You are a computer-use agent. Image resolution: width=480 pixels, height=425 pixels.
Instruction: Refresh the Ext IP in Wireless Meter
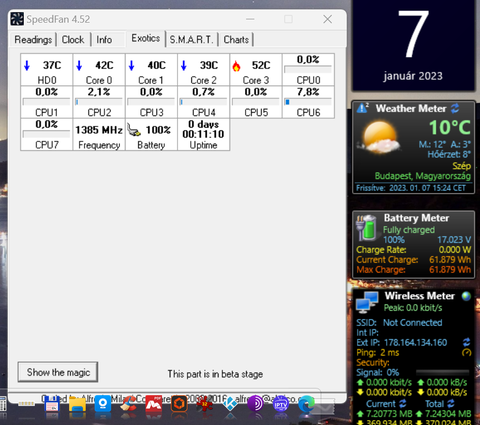(x=466, y=342)
